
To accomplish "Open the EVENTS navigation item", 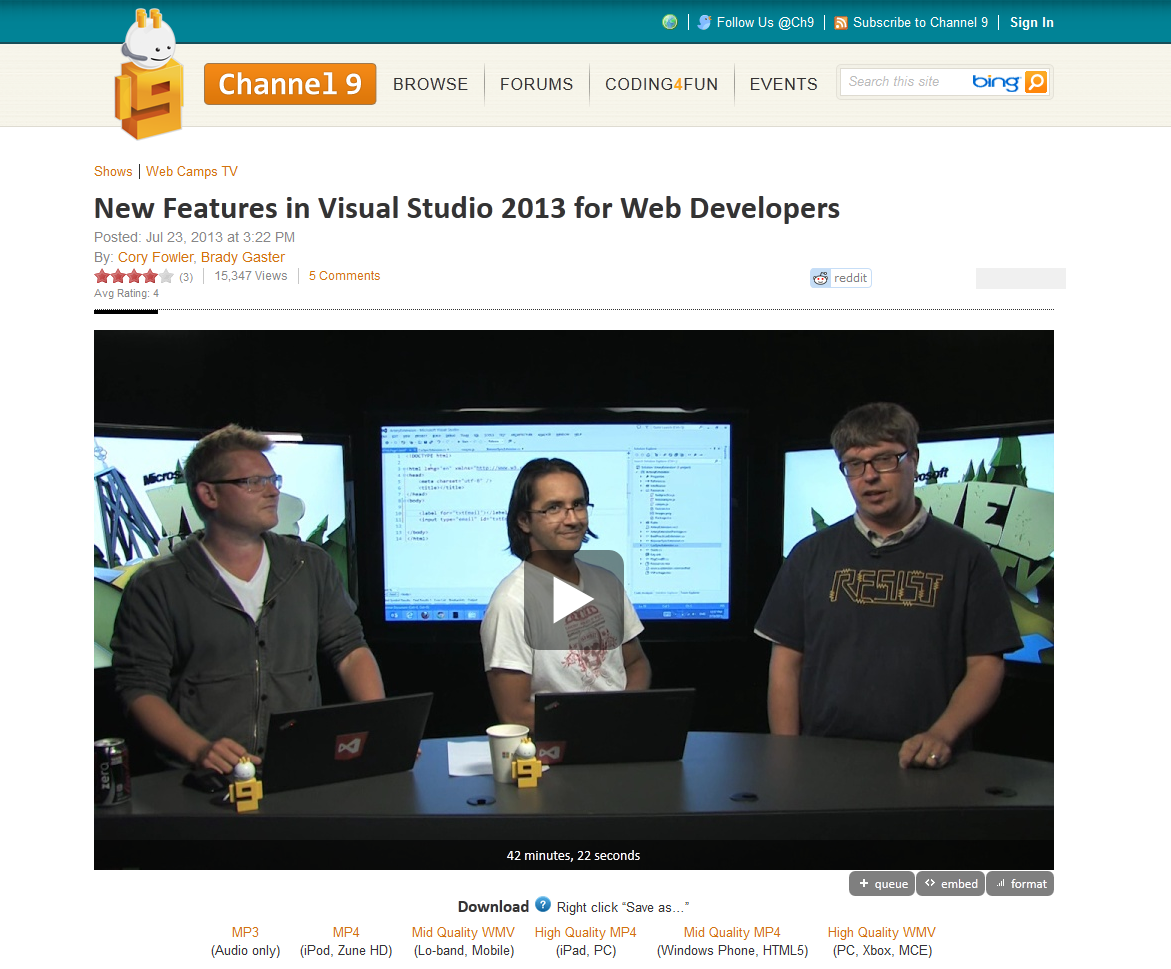I will click(783, 84).
